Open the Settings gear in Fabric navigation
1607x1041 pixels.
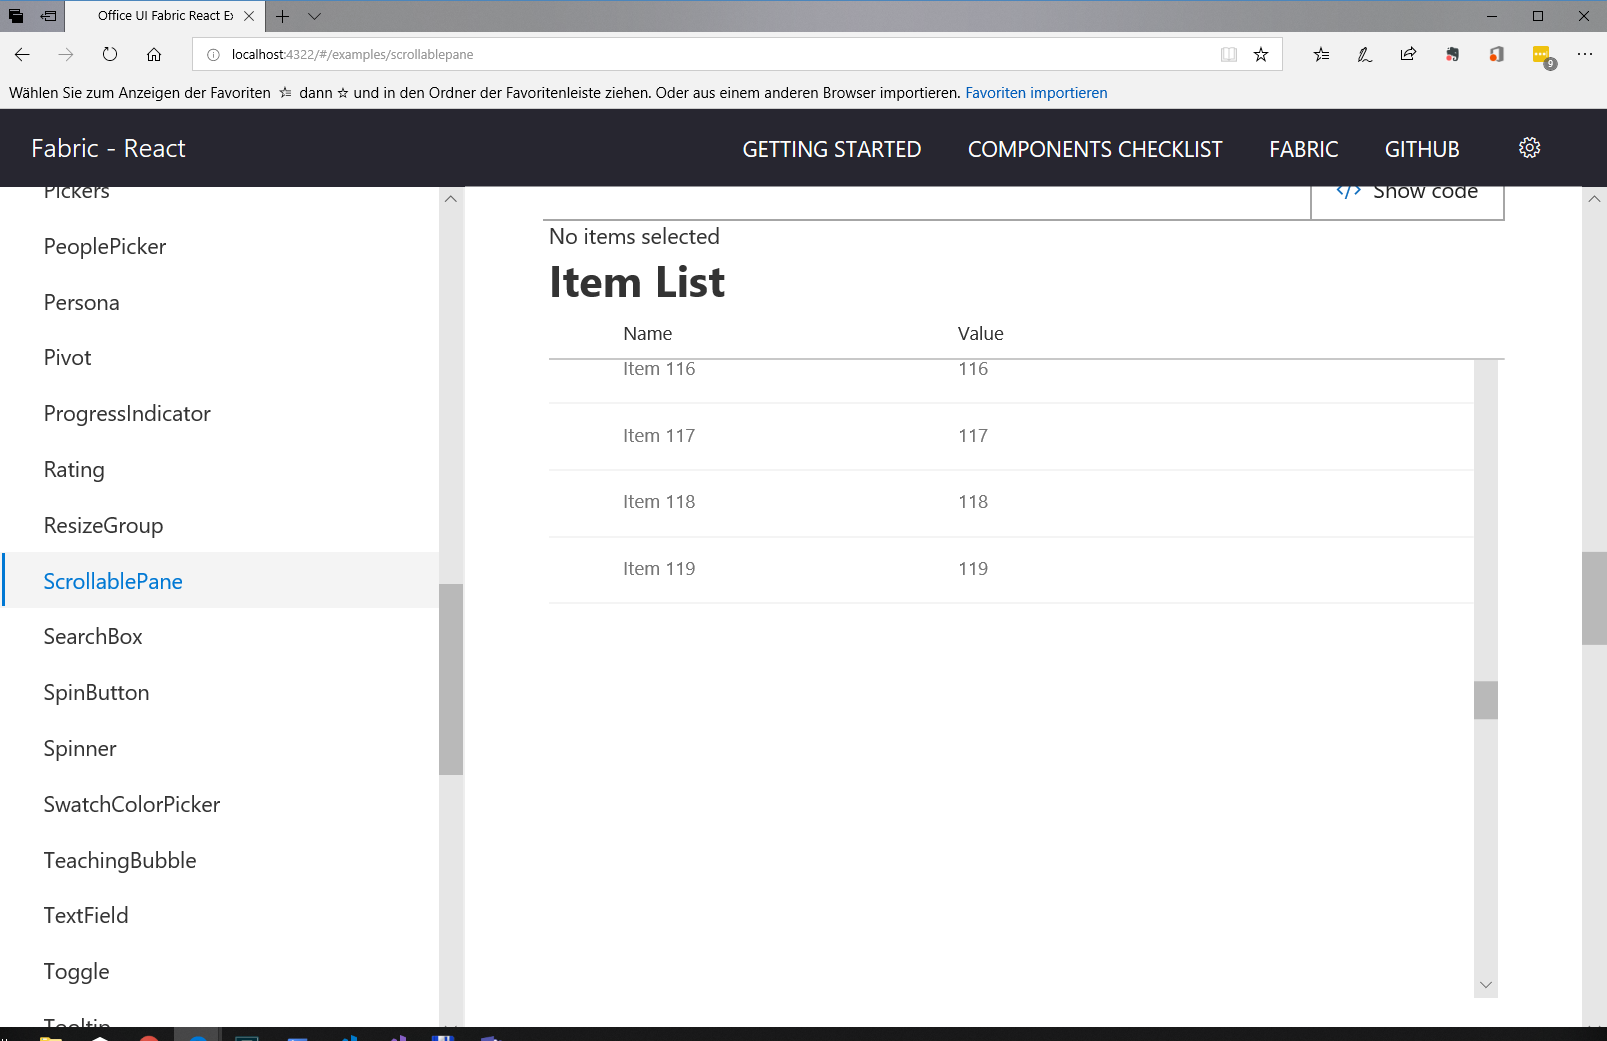[1529, 147]
